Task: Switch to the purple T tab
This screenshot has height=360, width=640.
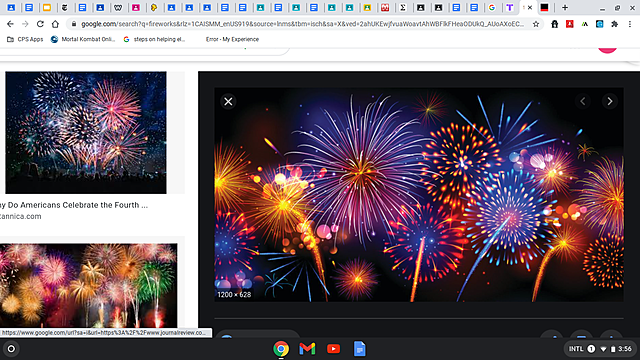Action: (x=509, y=8)
